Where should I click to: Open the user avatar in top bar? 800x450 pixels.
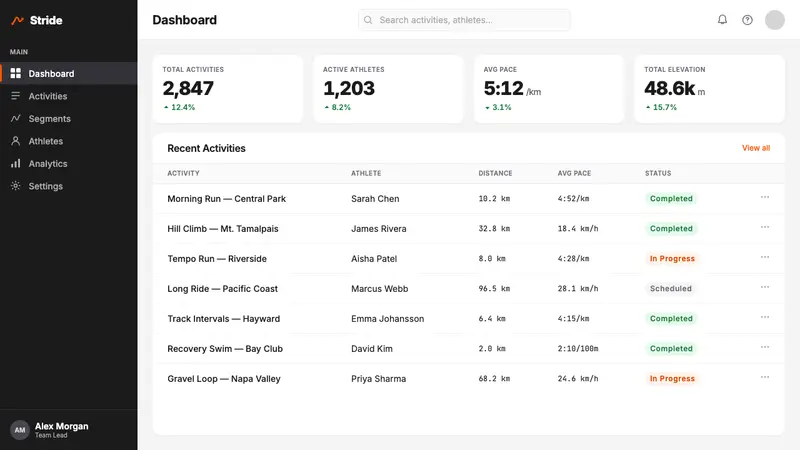(x=774, y=20)
